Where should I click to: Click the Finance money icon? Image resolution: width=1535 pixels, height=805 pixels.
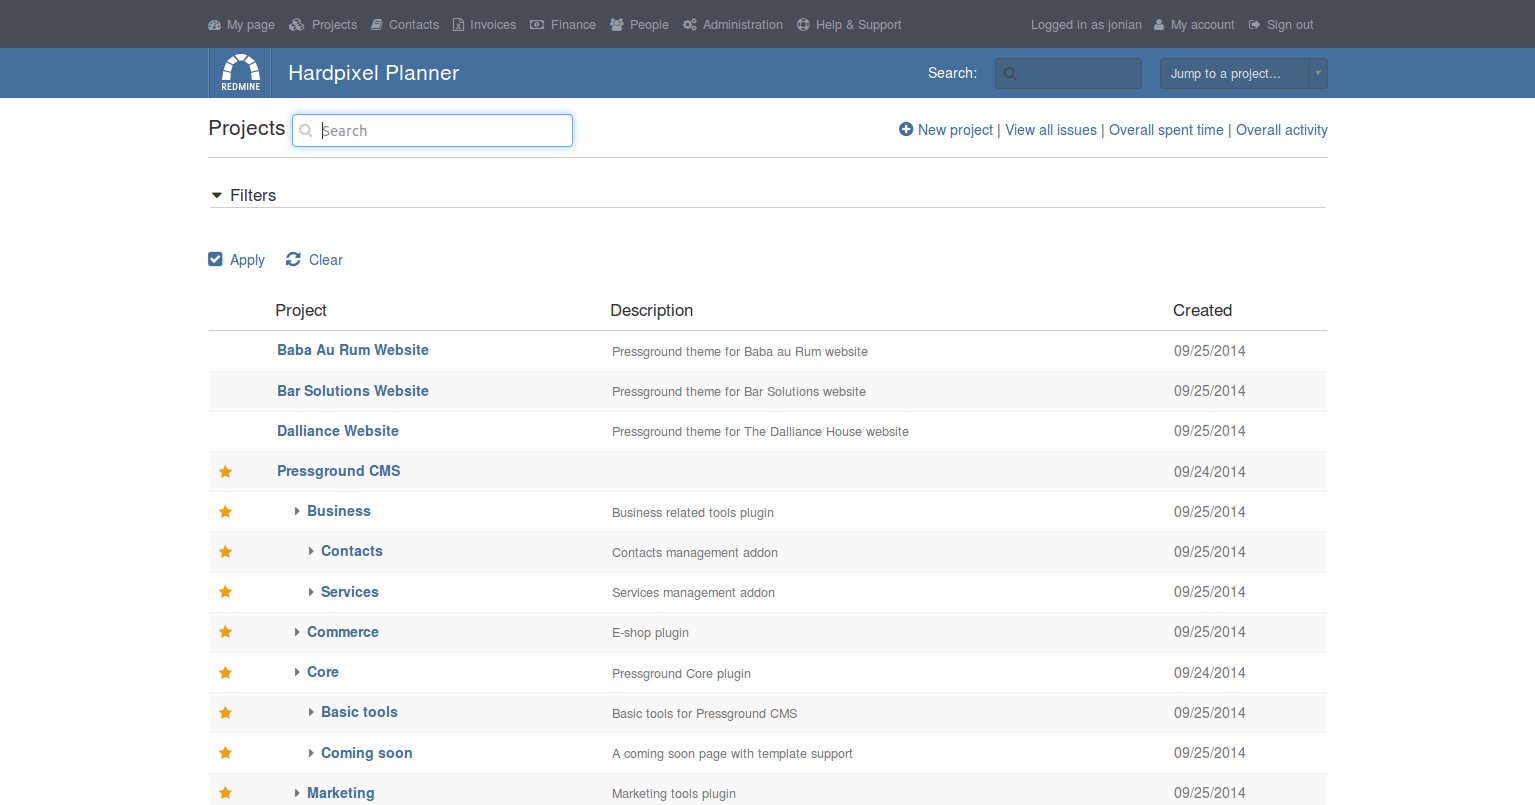click(537, 25)
